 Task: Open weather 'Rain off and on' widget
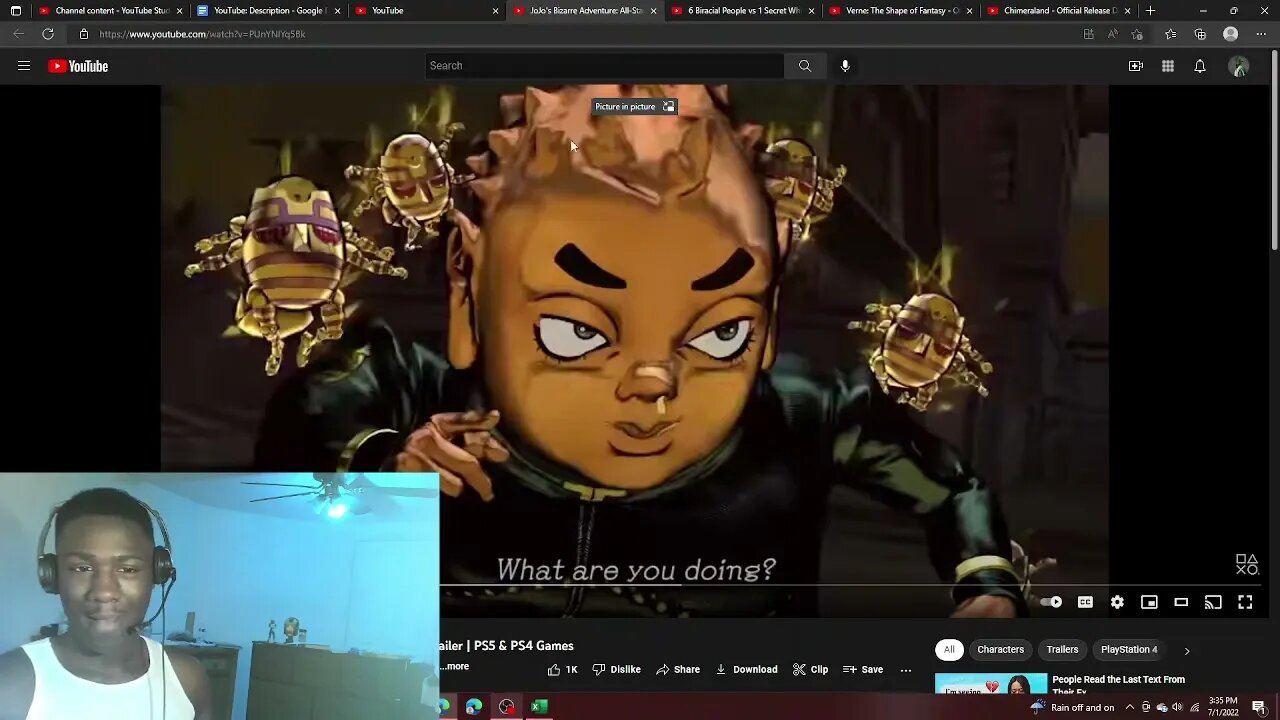1072,708
